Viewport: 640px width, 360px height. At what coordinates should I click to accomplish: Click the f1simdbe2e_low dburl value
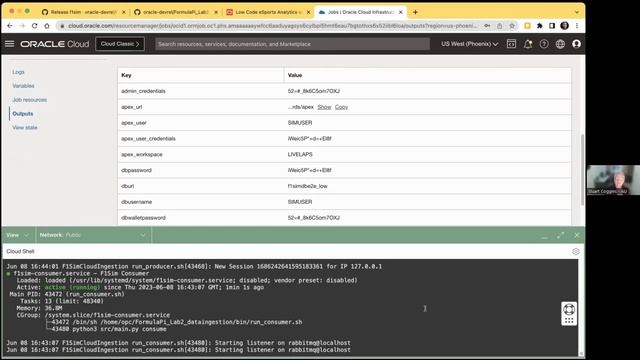307,186
